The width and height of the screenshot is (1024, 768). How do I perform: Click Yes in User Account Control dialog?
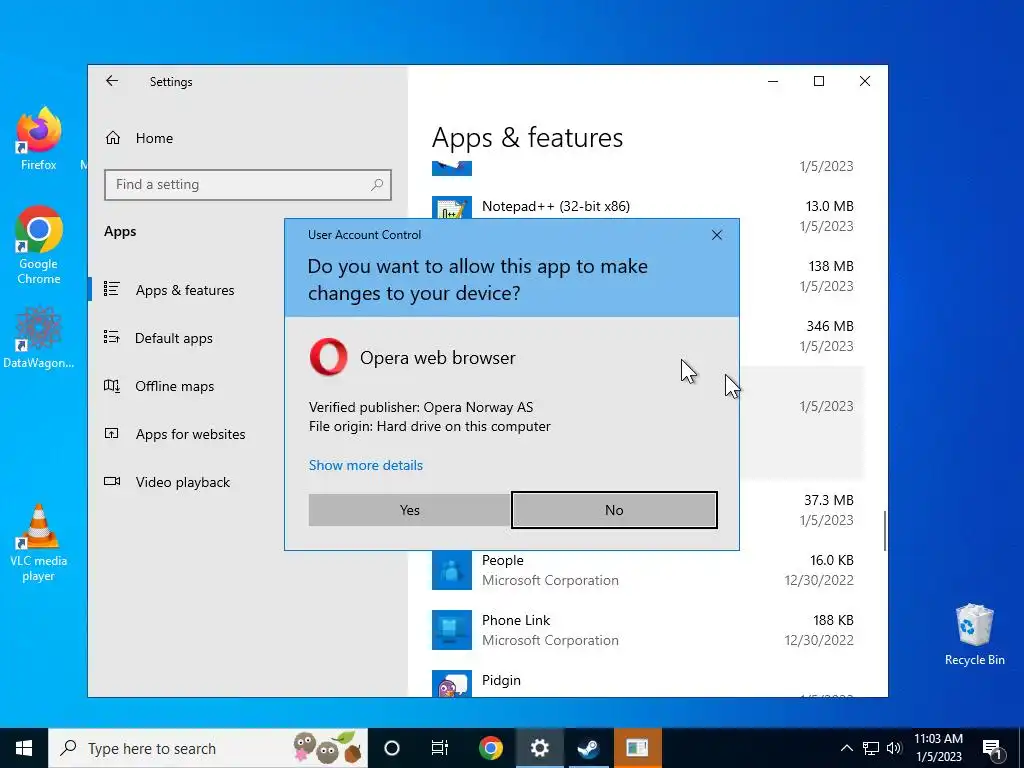409,510
